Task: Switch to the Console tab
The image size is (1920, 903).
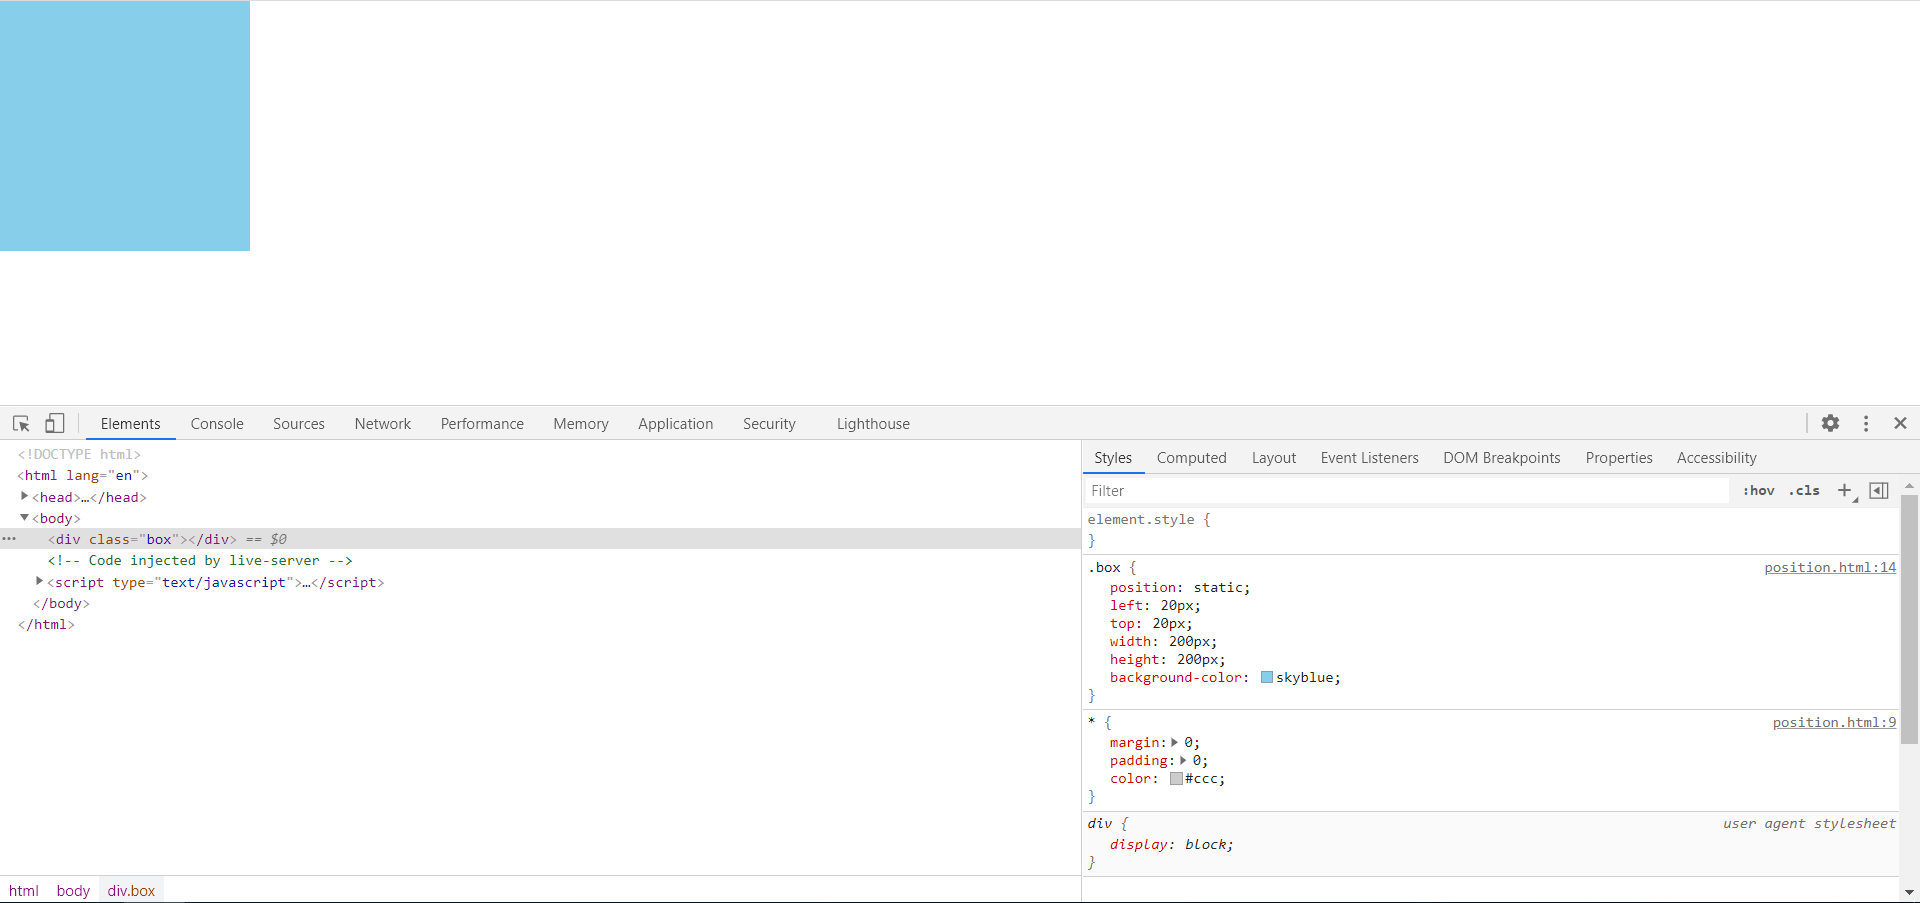Action: pos(217,424)
